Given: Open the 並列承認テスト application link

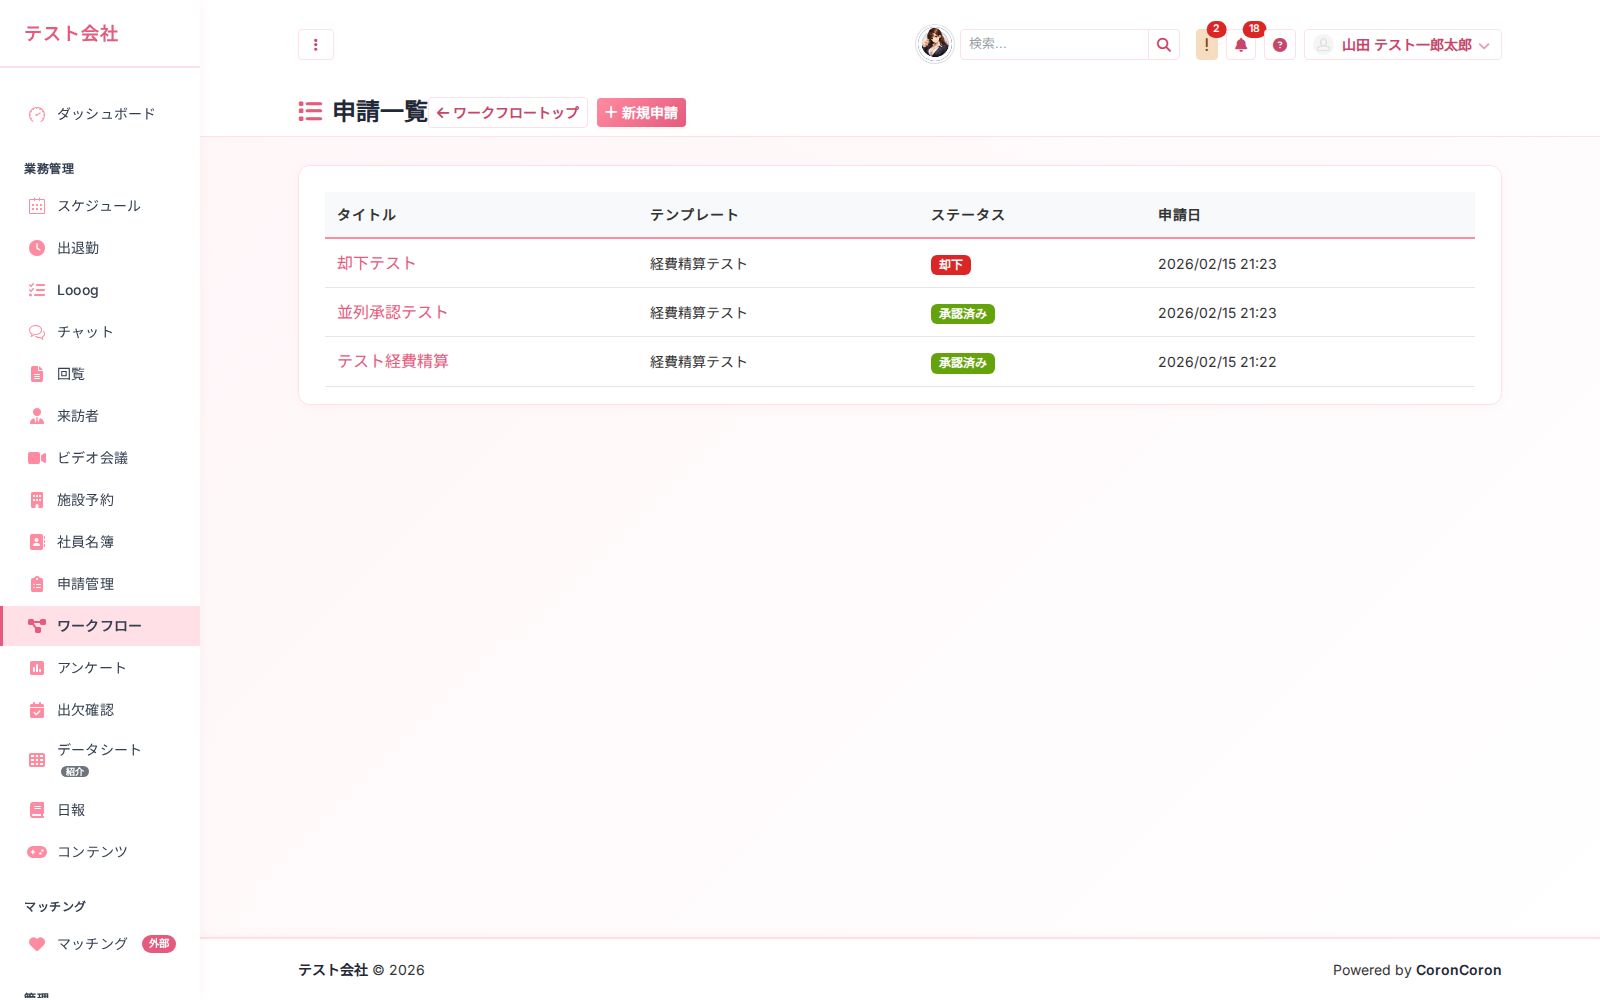Looking at the screenshot, I should tap(392, 312).
